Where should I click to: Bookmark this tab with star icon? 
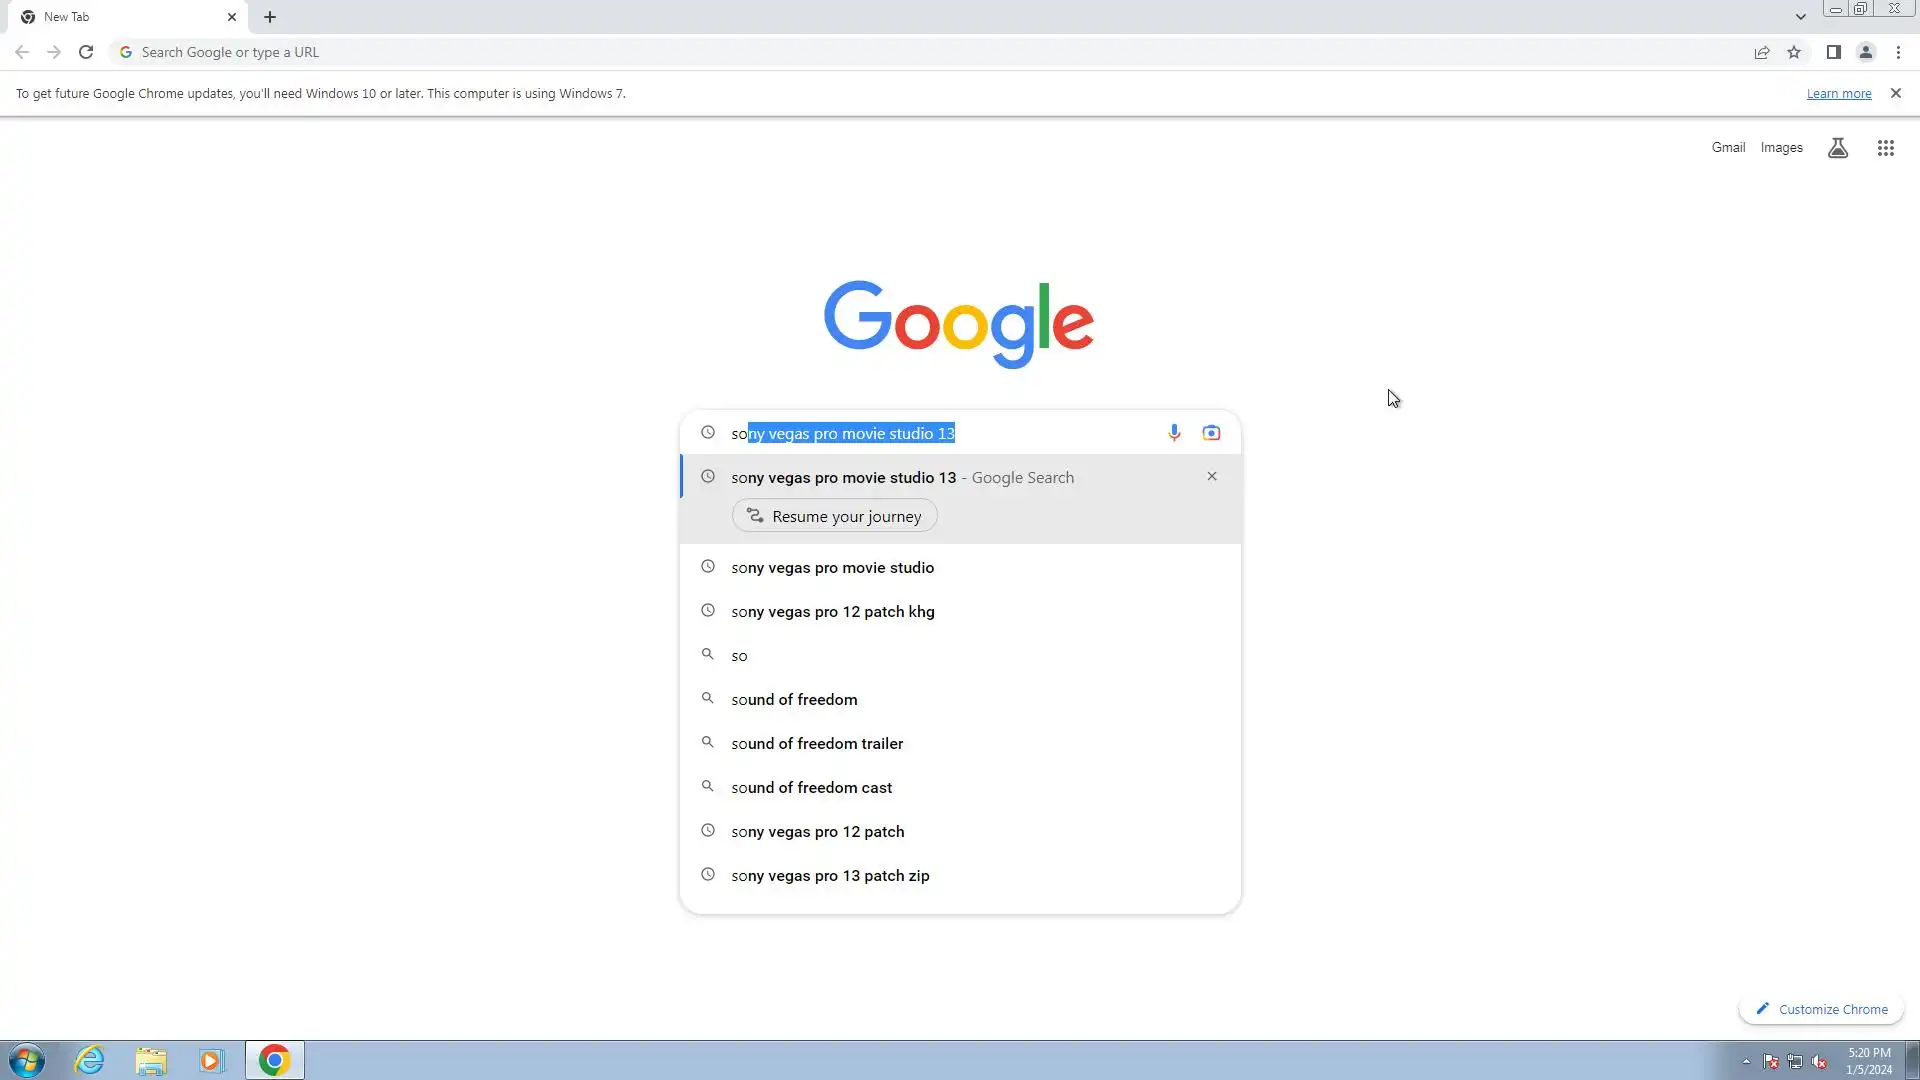(x=1794, y=53)
